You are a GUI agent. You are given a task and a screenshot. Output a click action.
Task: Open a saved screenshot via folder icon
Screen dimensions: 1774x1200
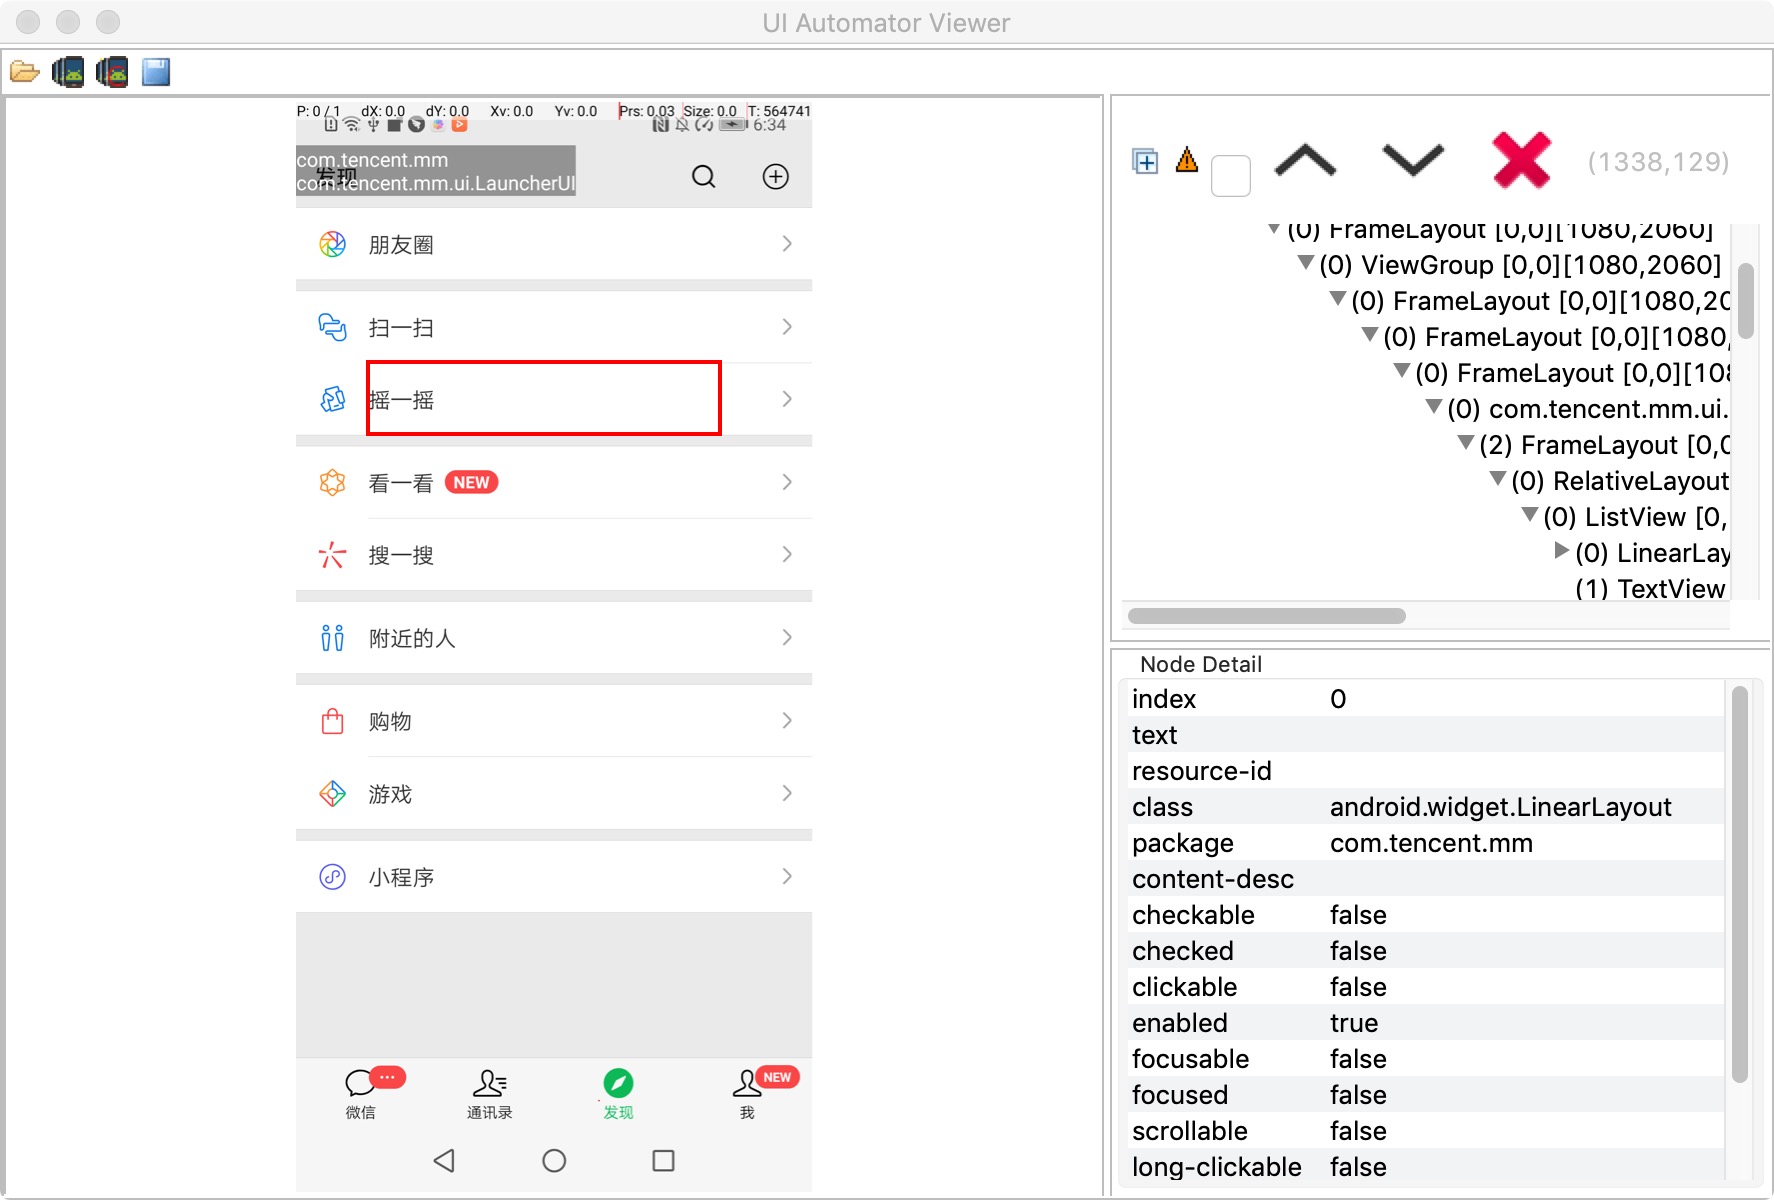coord(24,72)
